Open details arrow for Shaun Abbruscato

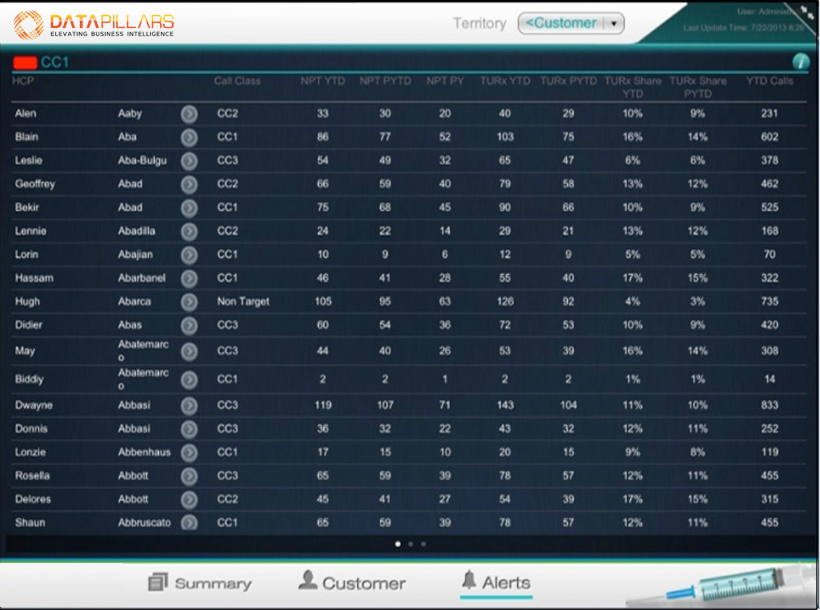(x=189, y=522)
